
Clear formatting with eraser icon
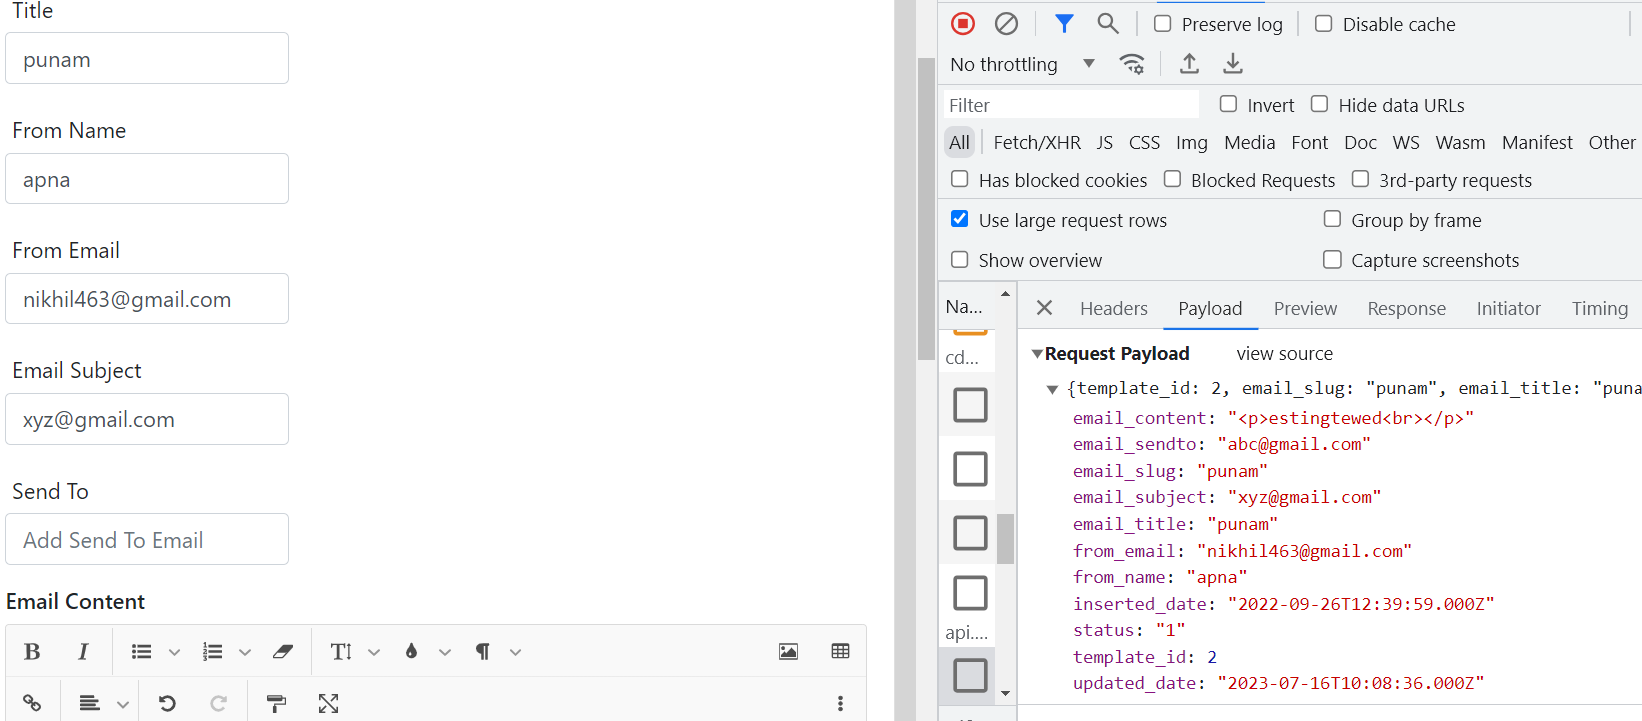point(283,652)
